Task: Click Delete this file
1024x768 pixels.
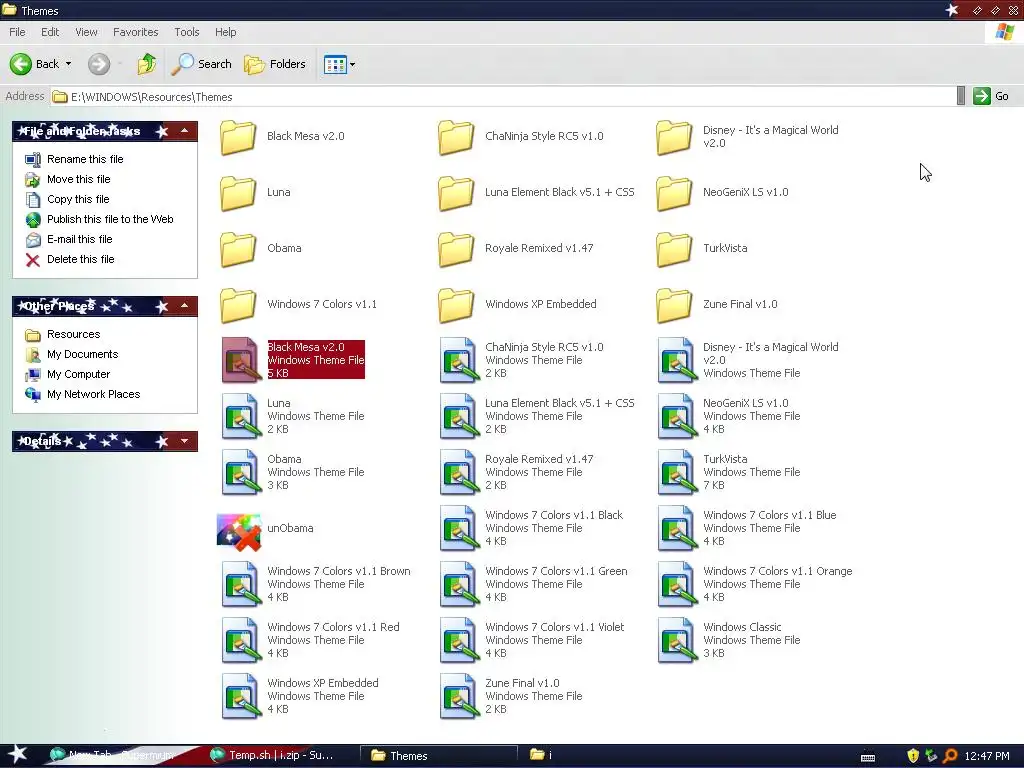Action: (x=80, y=260)
